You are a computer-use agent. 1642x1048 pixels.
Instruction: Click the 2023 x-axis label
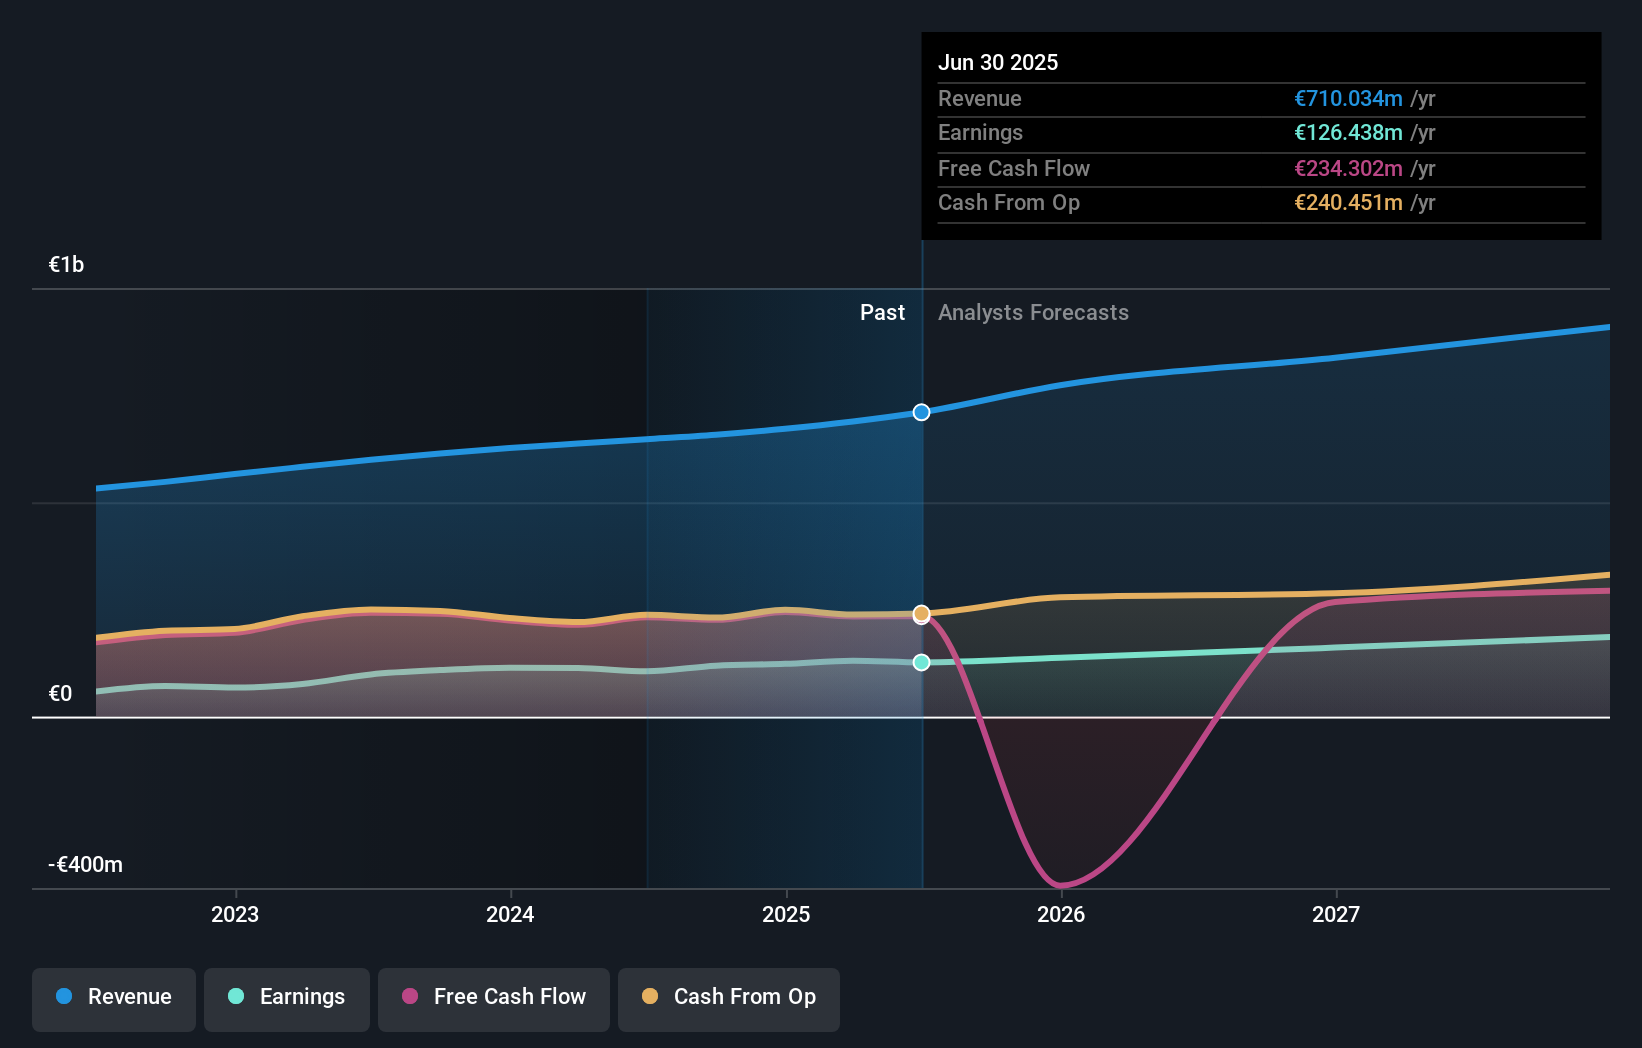pyautogui.click(x=235, y=914)
